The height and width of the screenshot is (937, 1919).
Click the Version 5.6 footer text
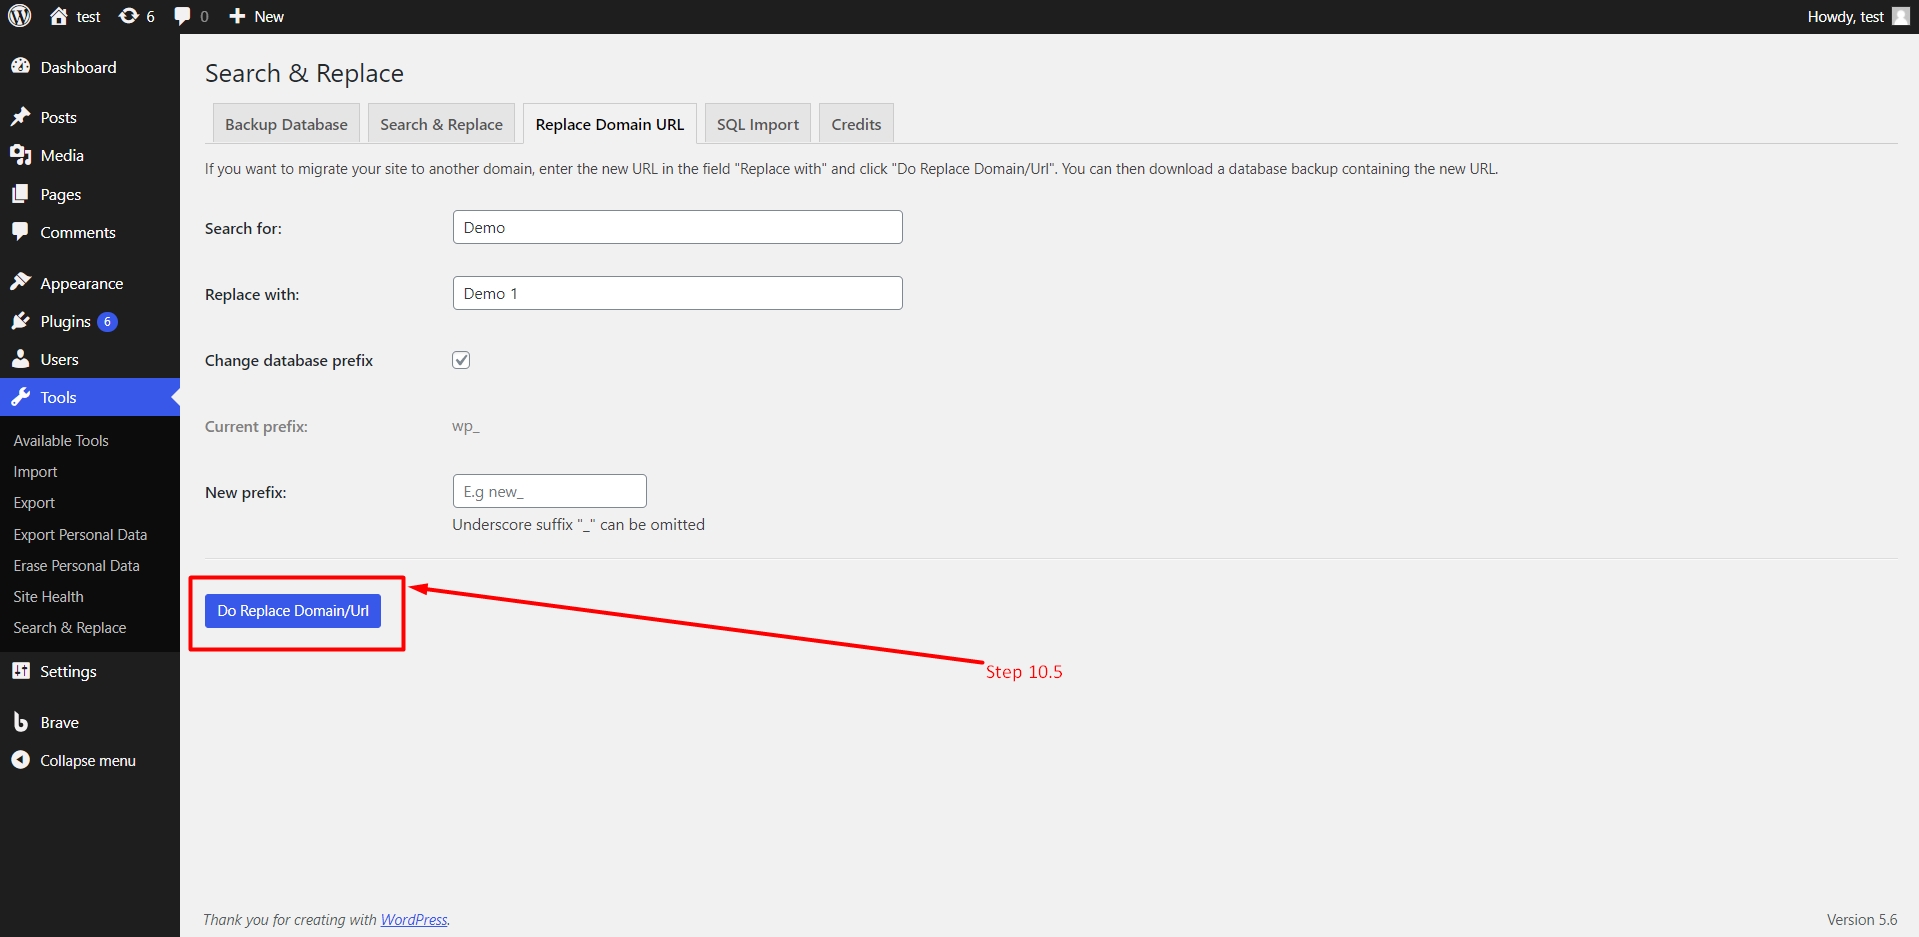(1861, 920)
